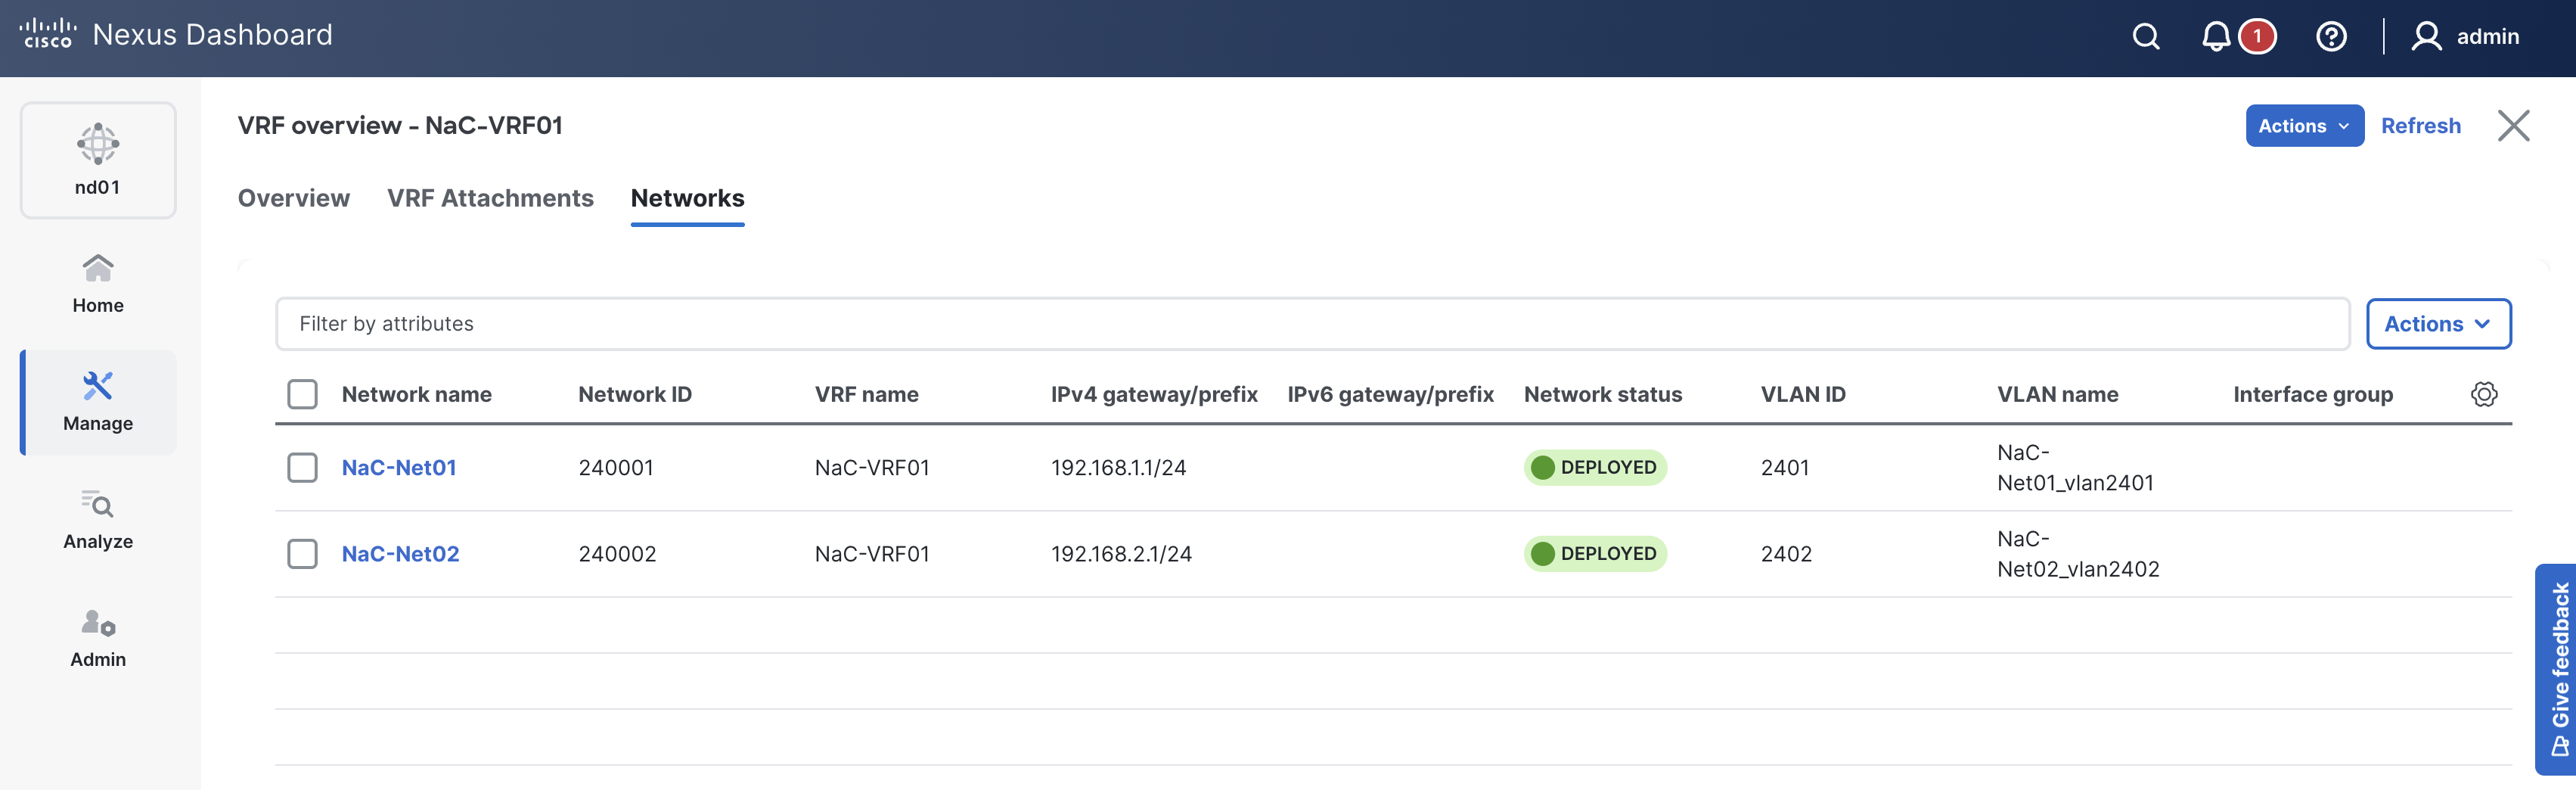Select the nd01 cluster tile

tap(98, 160)
